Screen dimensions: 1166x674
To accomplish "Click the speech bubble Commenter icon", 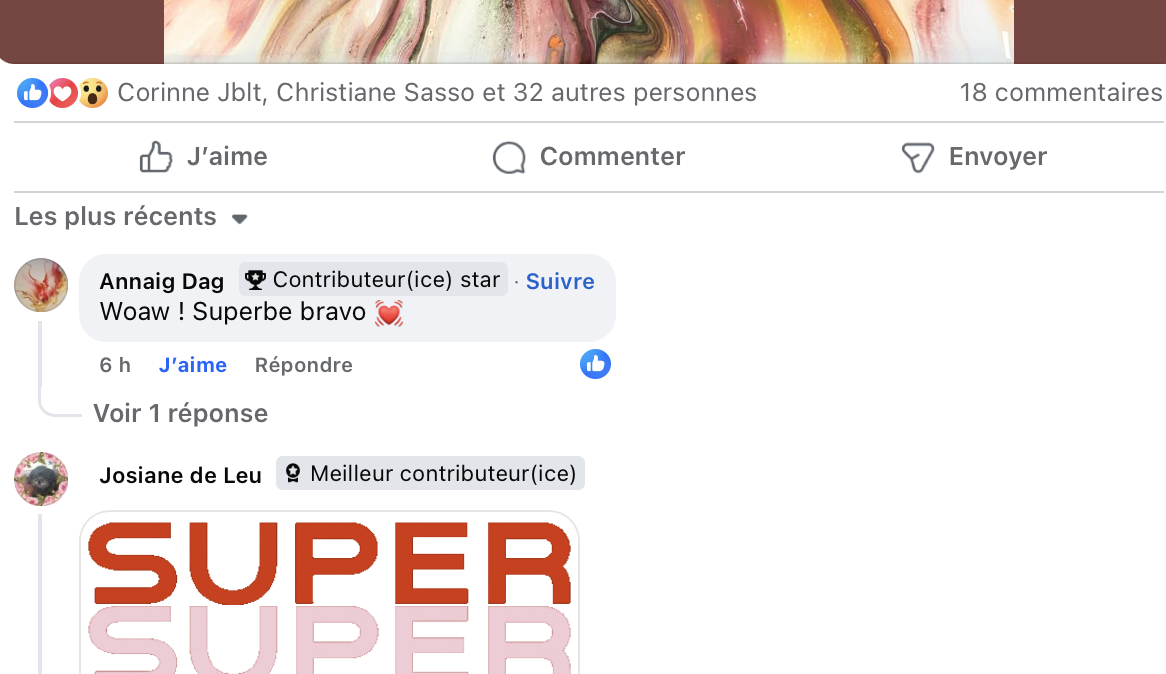I will point(509,158).
